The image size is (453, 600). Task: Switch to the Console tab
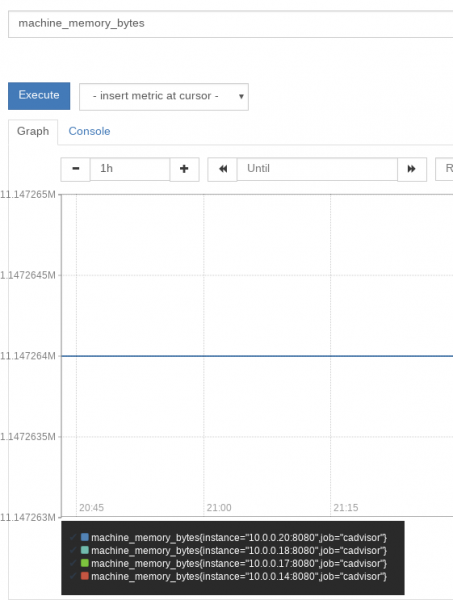[89, 131]
